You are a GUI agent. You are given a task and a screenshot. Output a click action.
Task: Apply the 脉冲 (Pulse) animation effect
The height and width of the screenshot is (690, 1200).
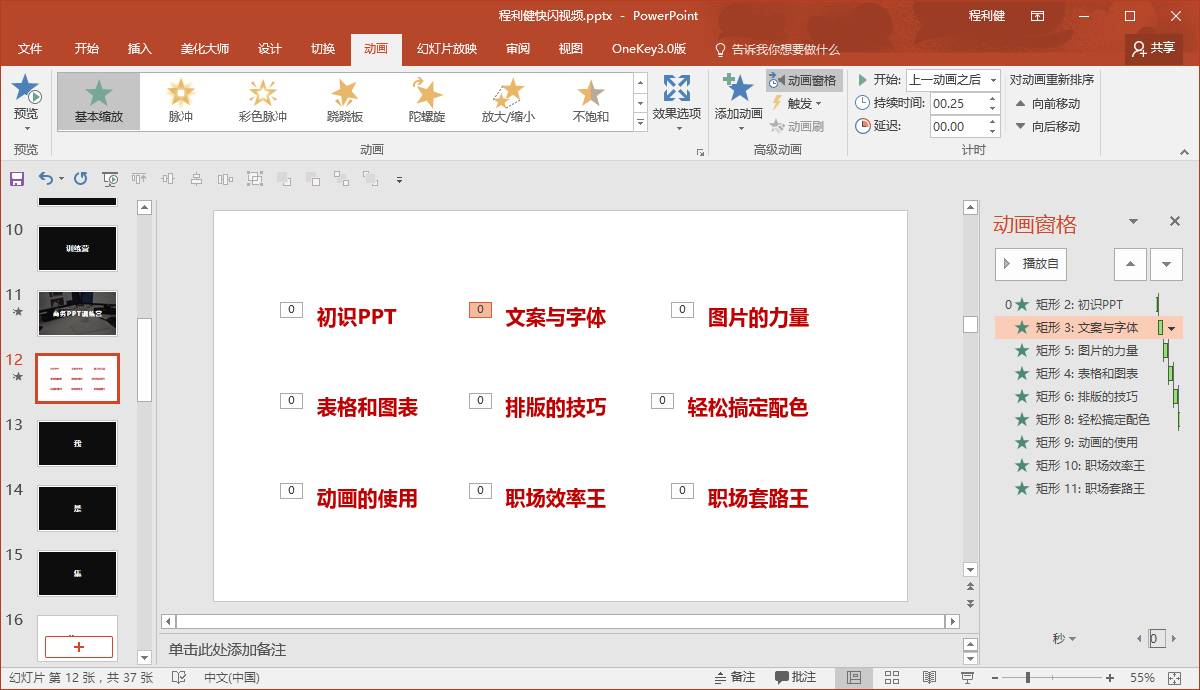point(180,101)
